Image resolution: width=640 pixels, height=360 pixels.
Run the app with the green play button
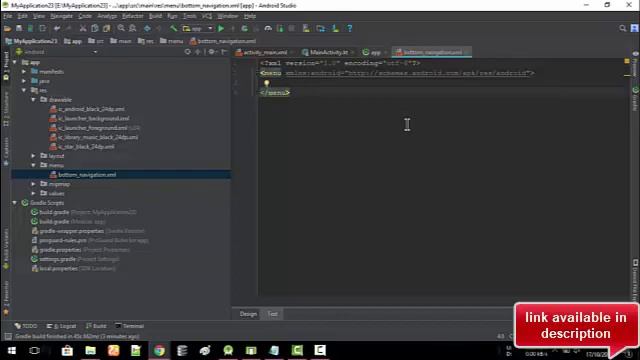tap(221, 28)
